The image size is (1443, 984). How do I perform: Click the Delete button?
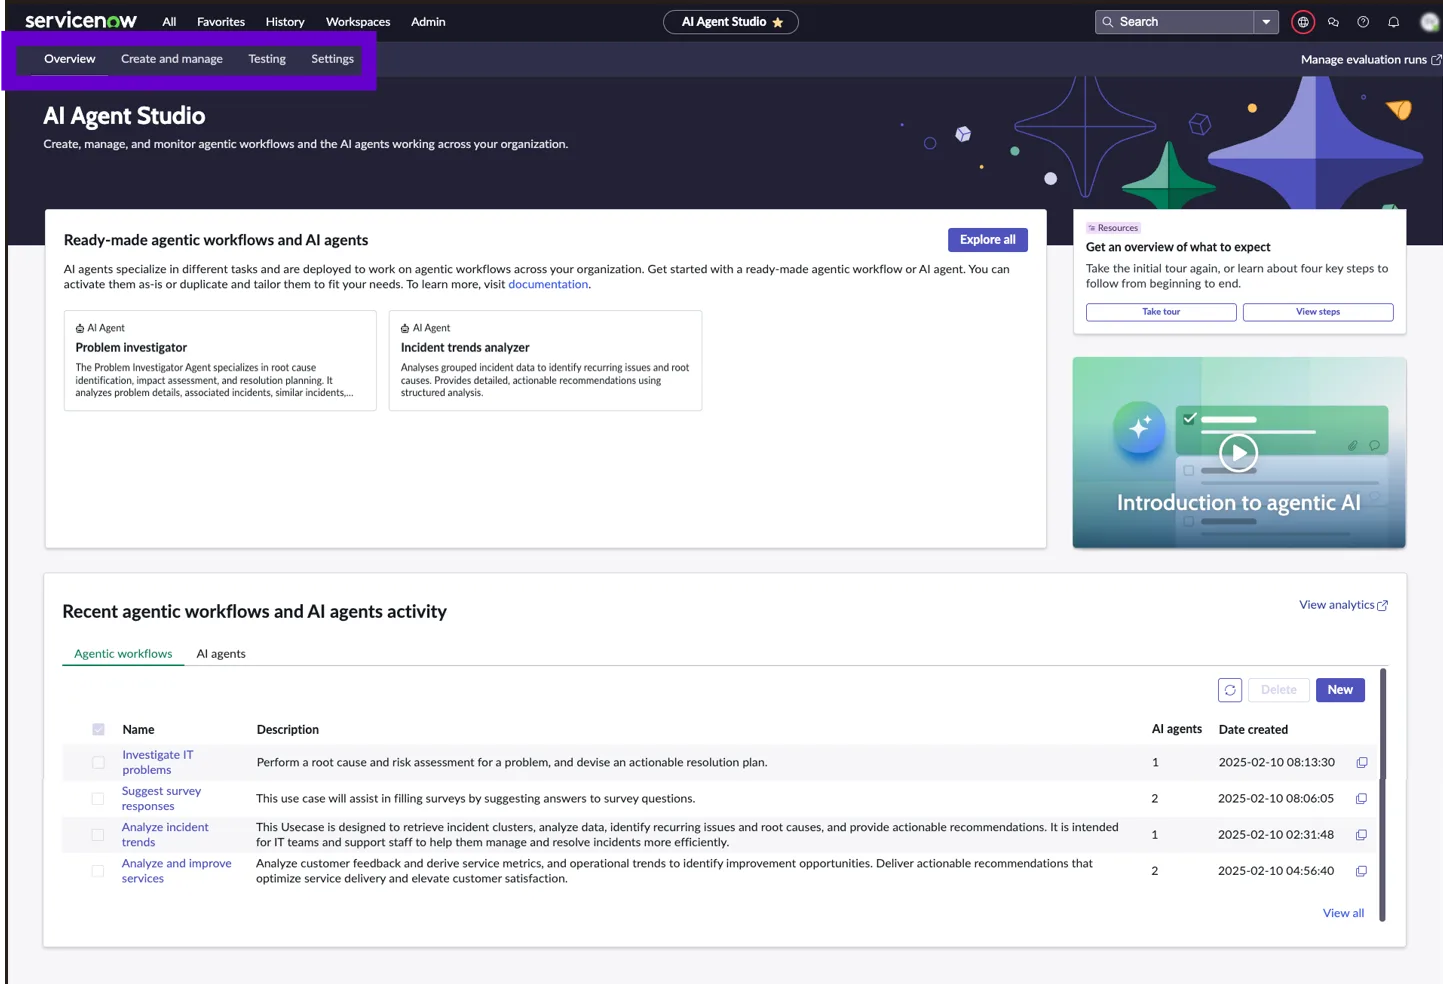pyautogui.click(x=1278, y=690)
